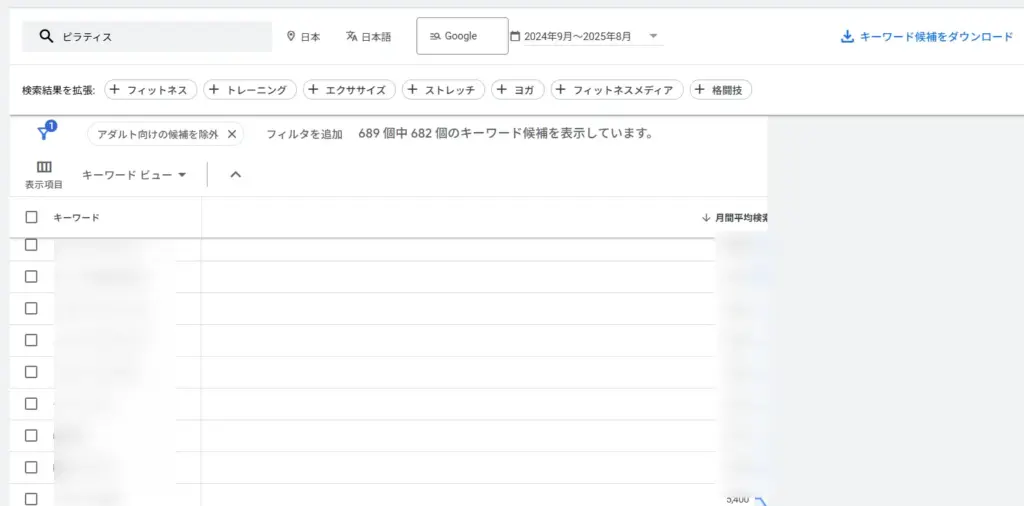Click download icon for keyword candidates
Screen dimensions: 1024x506
coord(847,37)
